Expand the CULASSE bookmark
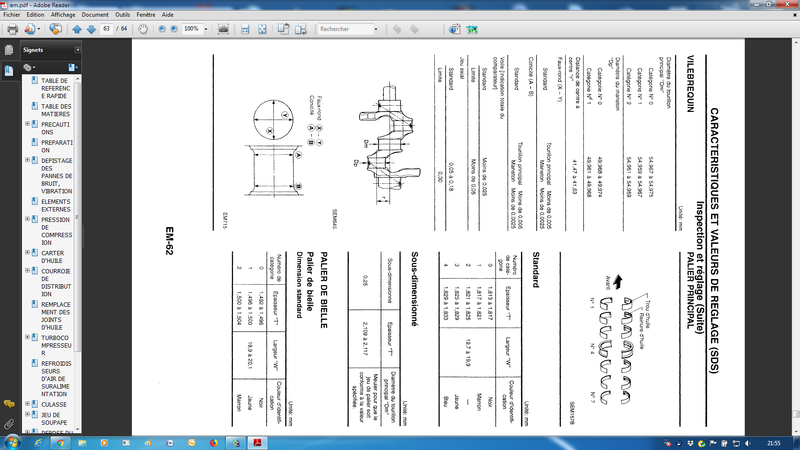 click(x=28, y=404)
